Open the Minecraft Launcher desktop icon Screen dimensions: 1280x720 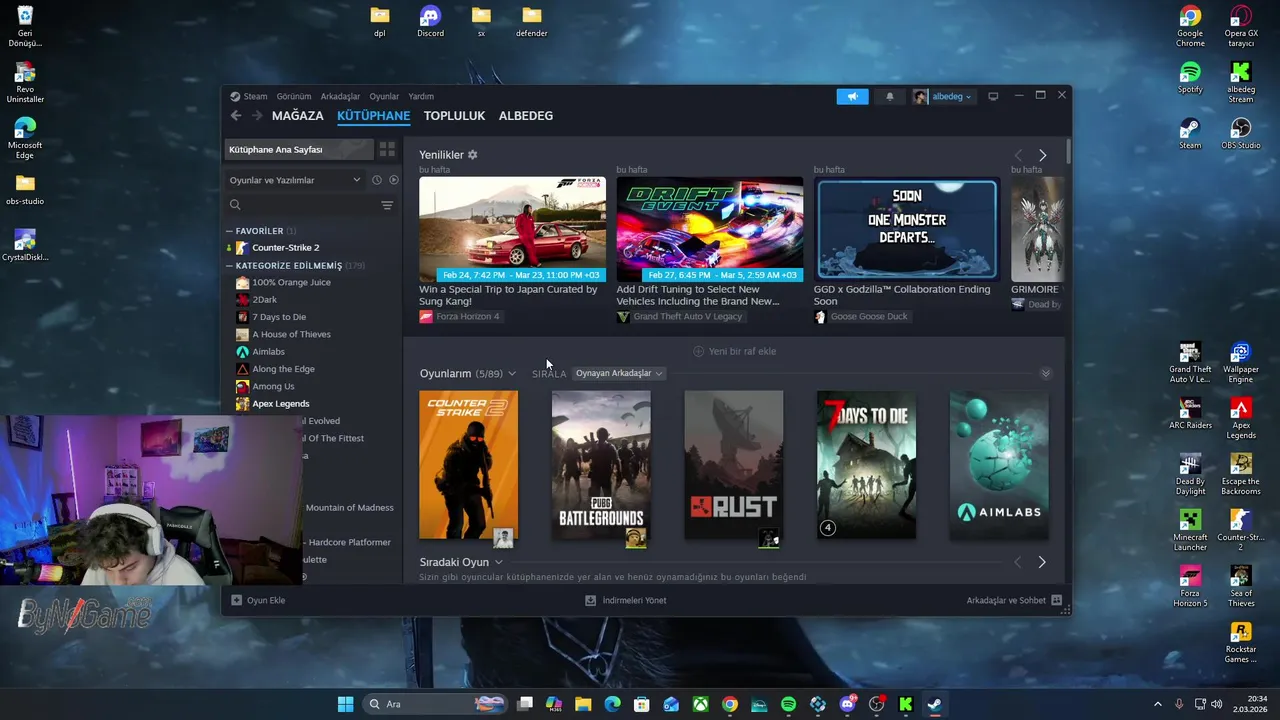[x=1190, y=530]
